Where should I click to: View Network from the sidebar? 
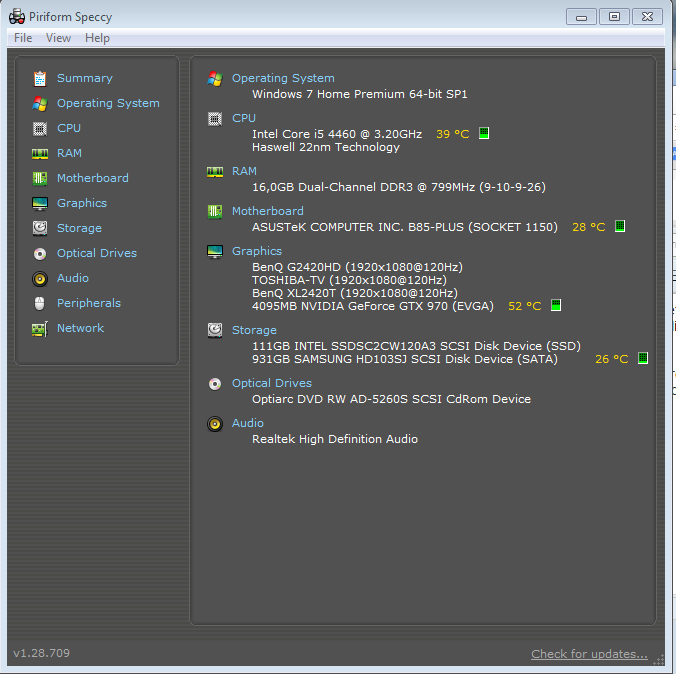pos(80,329)
